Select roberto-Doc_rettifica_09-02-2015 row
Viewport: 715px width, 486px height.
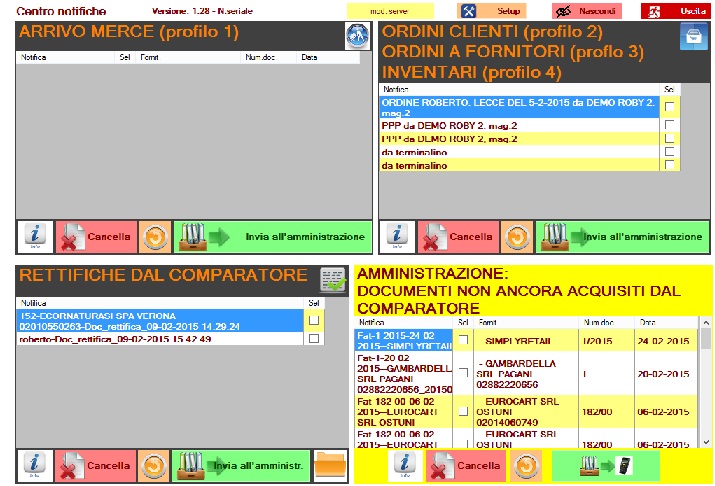[x=160, y=339]
